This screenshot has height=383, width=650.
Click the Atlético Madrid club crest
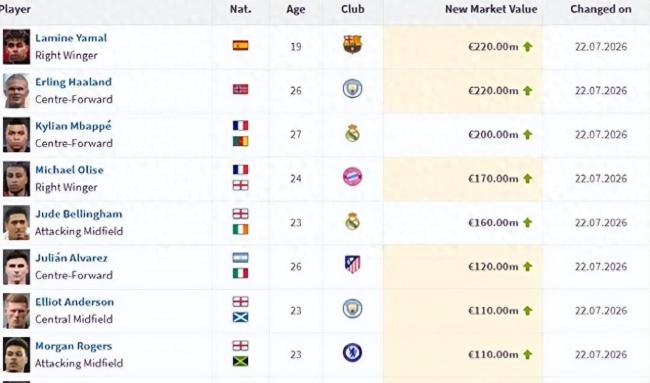[352, 264]
